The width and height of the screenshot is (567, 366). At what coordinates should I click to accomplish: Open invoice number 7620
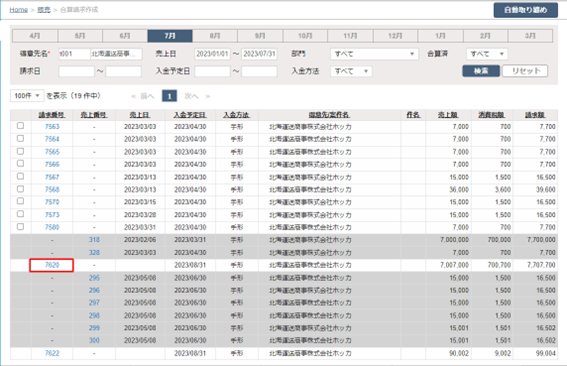click(52, 265)
